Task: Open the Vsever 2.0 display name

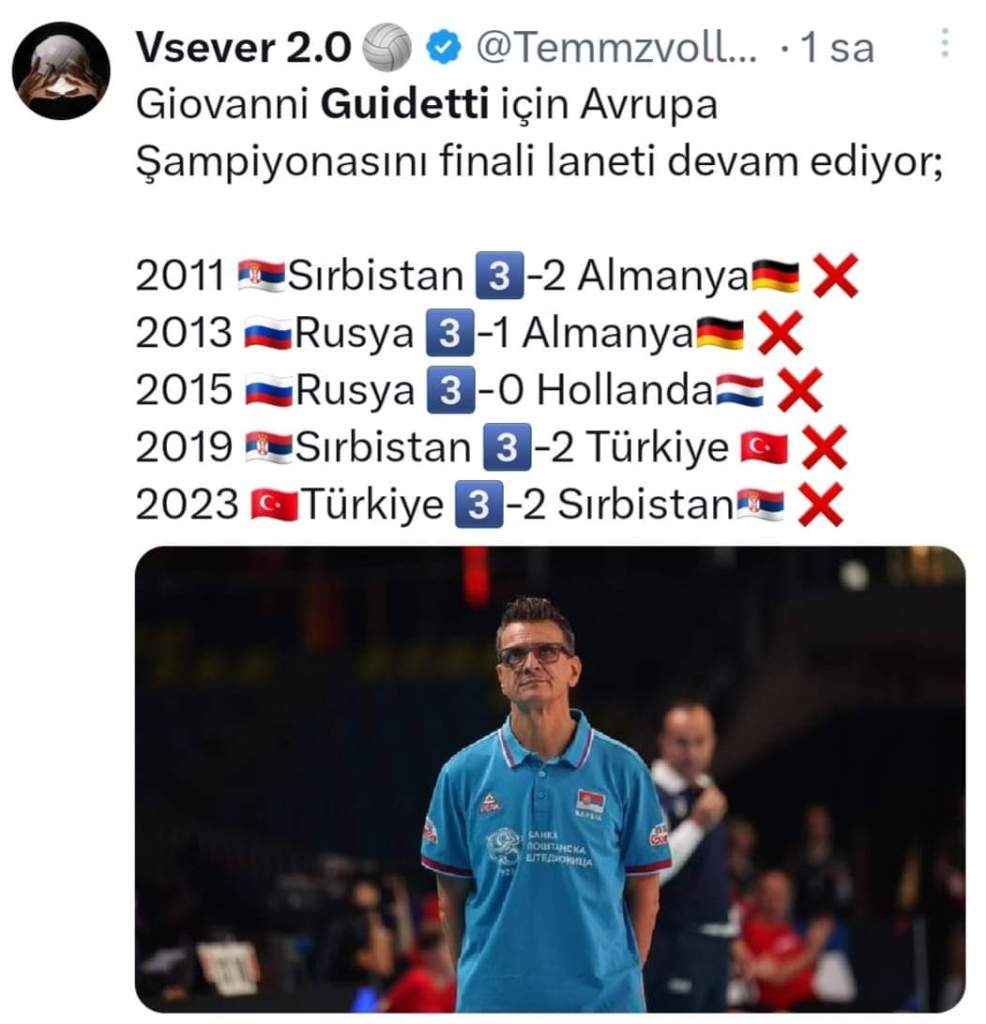Action: [x=244, y=48]
